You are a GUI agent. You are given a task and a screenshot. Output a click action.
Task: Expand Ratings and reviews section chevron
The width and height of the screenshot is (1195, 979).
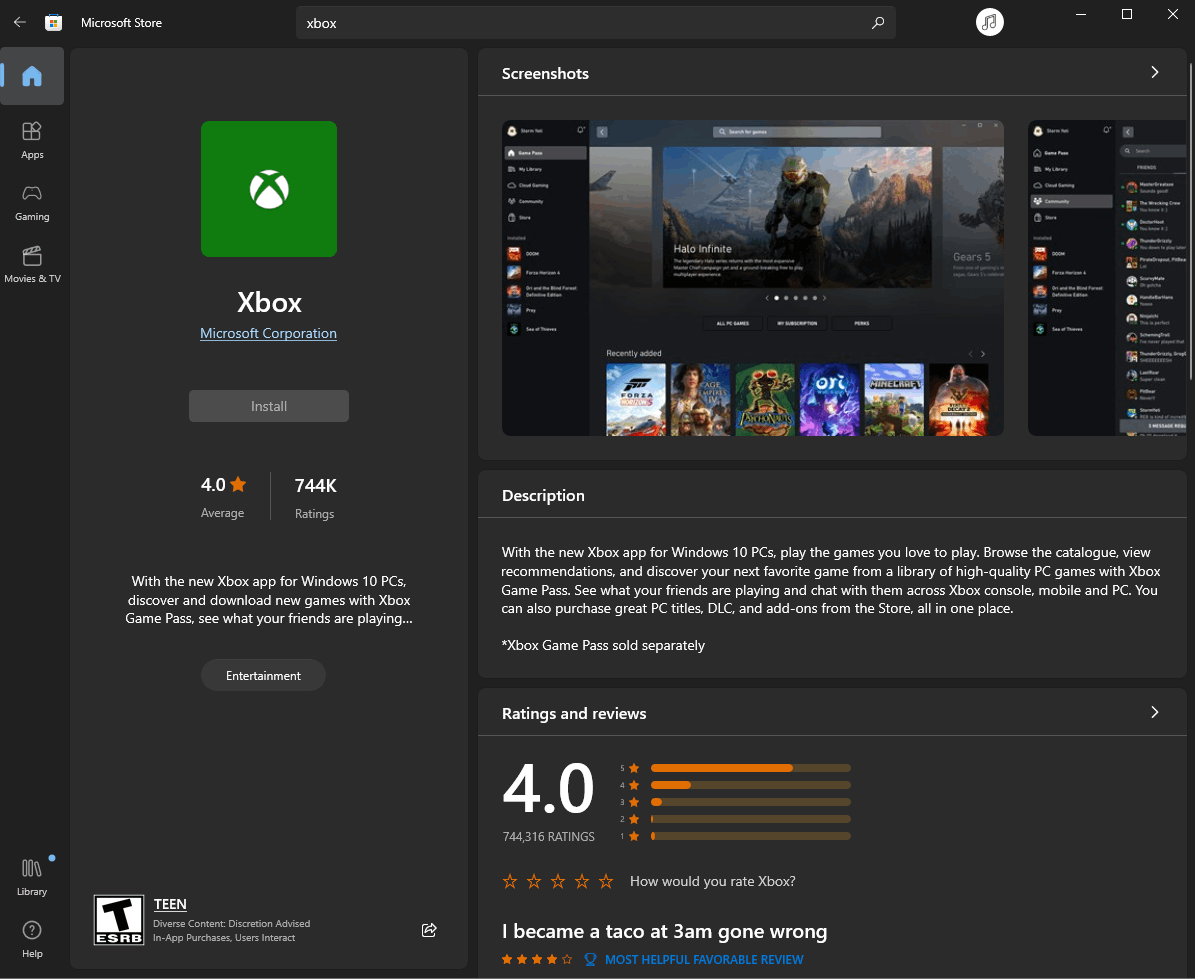(1155, 712)
